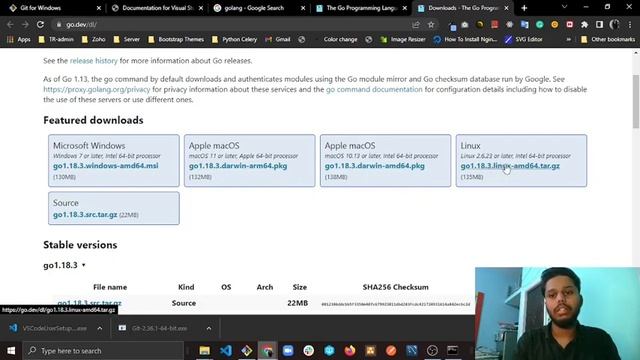Switch to Documentation for Visual Studio tab
This screenshot has height=360, width=640.
click(157, 8)
